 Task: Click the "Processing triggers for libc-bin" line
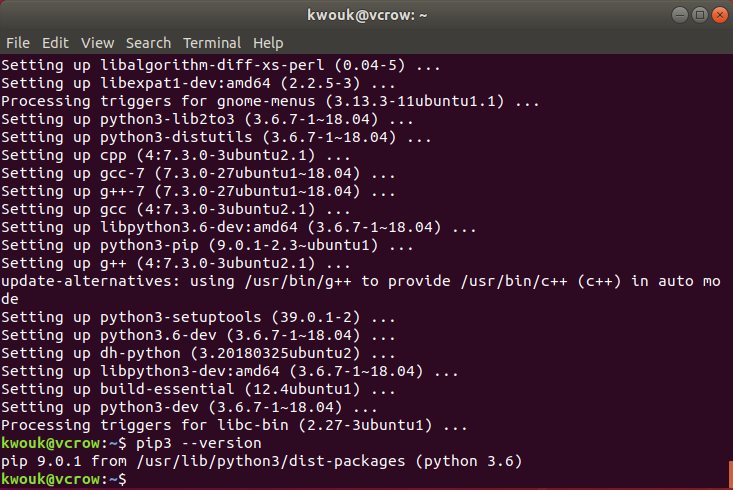(235, 425)
